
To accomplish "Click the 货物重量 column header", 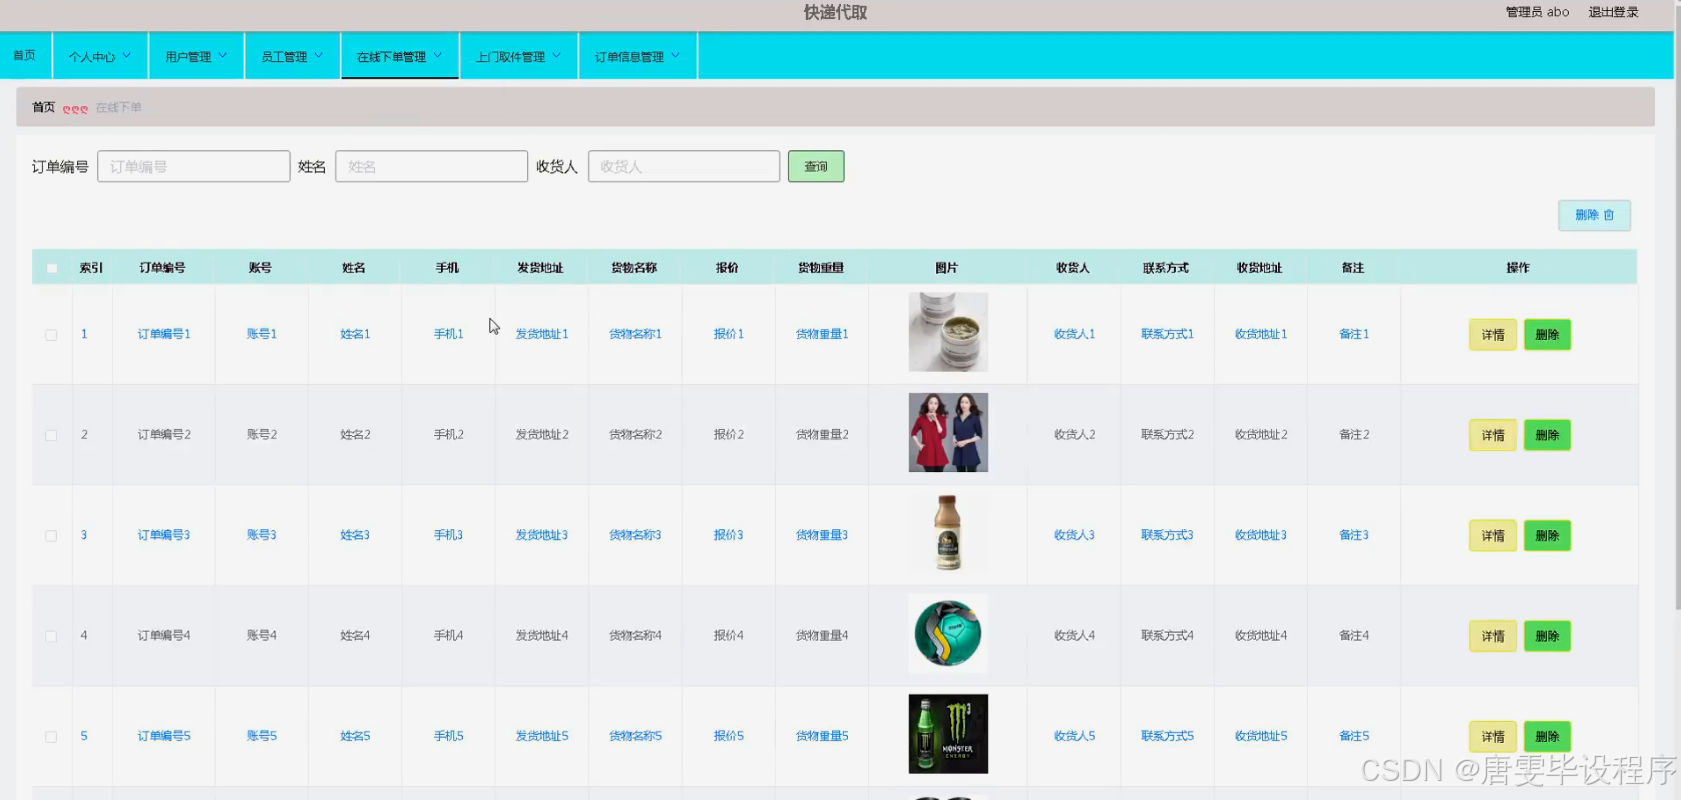I will (821, 268).
